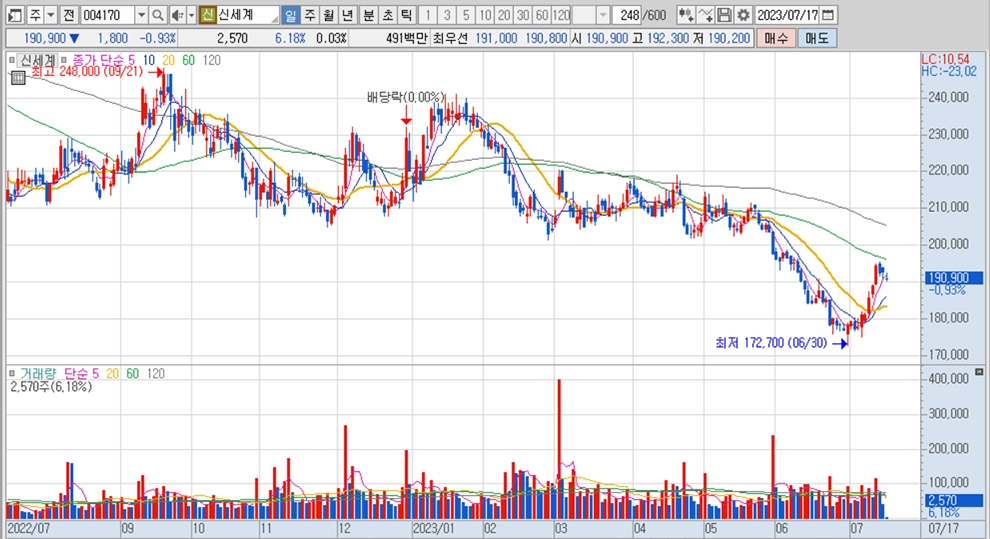Image resolution: width=990 pixels, height=539 pixels.
Task: Click the LC:10,54 indicator text
Action: pyautogui.click(x=945, y=59)
